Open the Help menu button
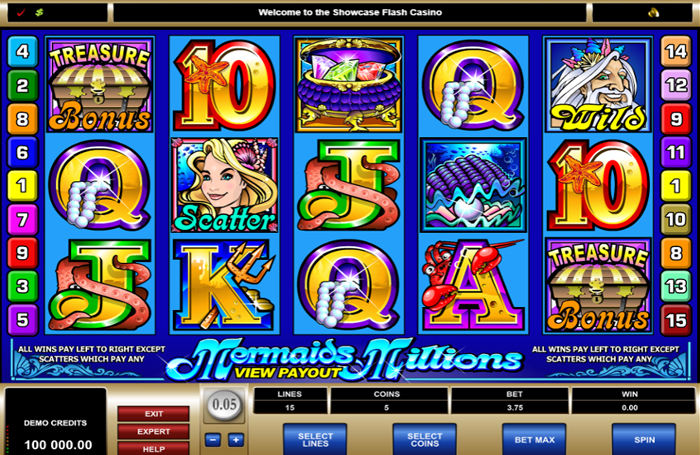700x455 pixels. coord(154,449)
